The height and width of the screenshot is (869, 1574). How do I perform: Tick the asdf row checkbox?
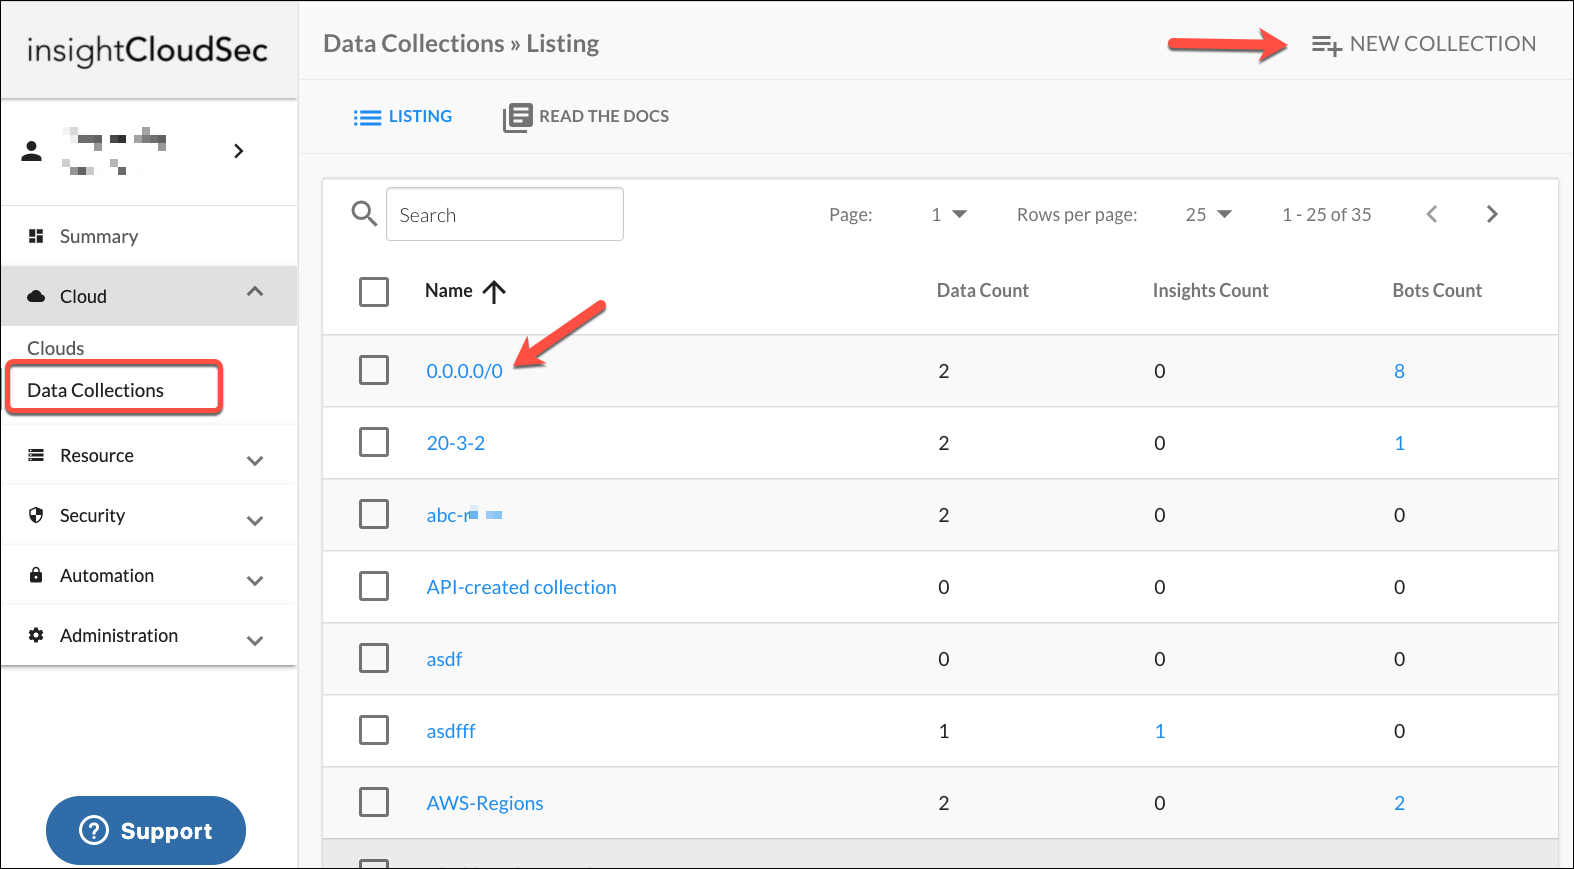[374, 658]
